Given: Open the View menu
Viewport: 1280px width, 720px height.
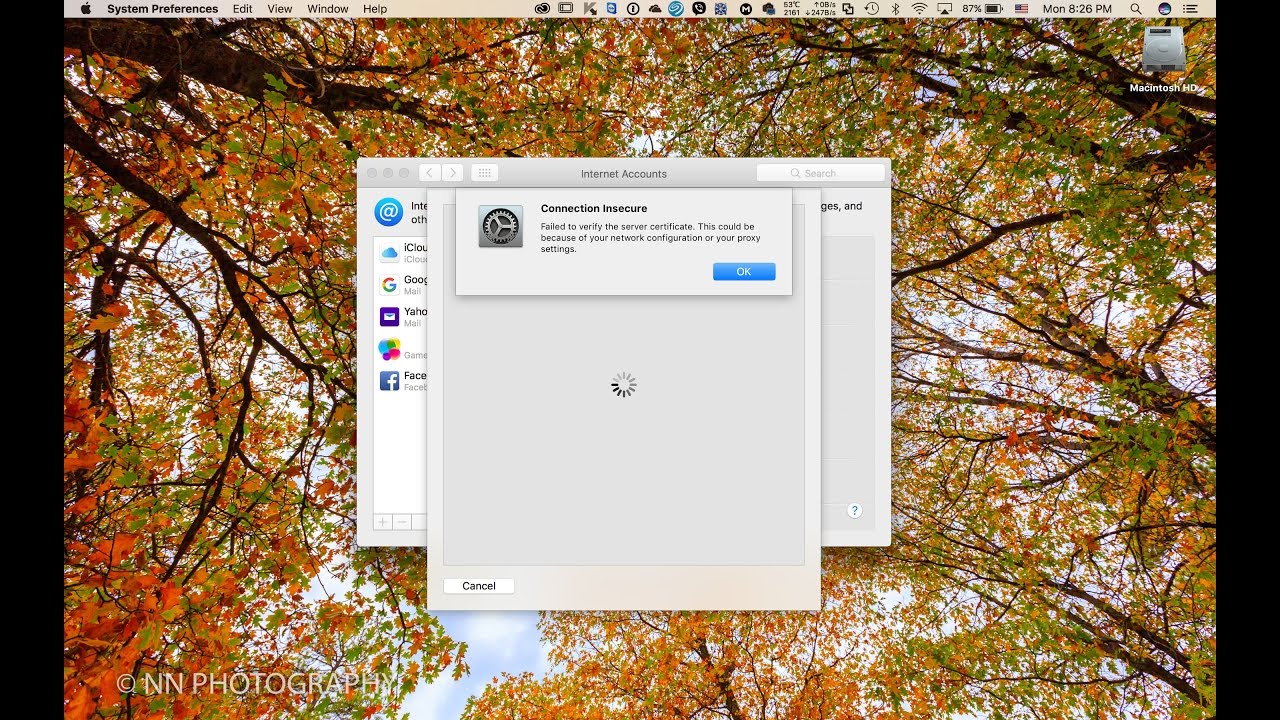Looking at the screenshot, I should [x=280, y=8].
